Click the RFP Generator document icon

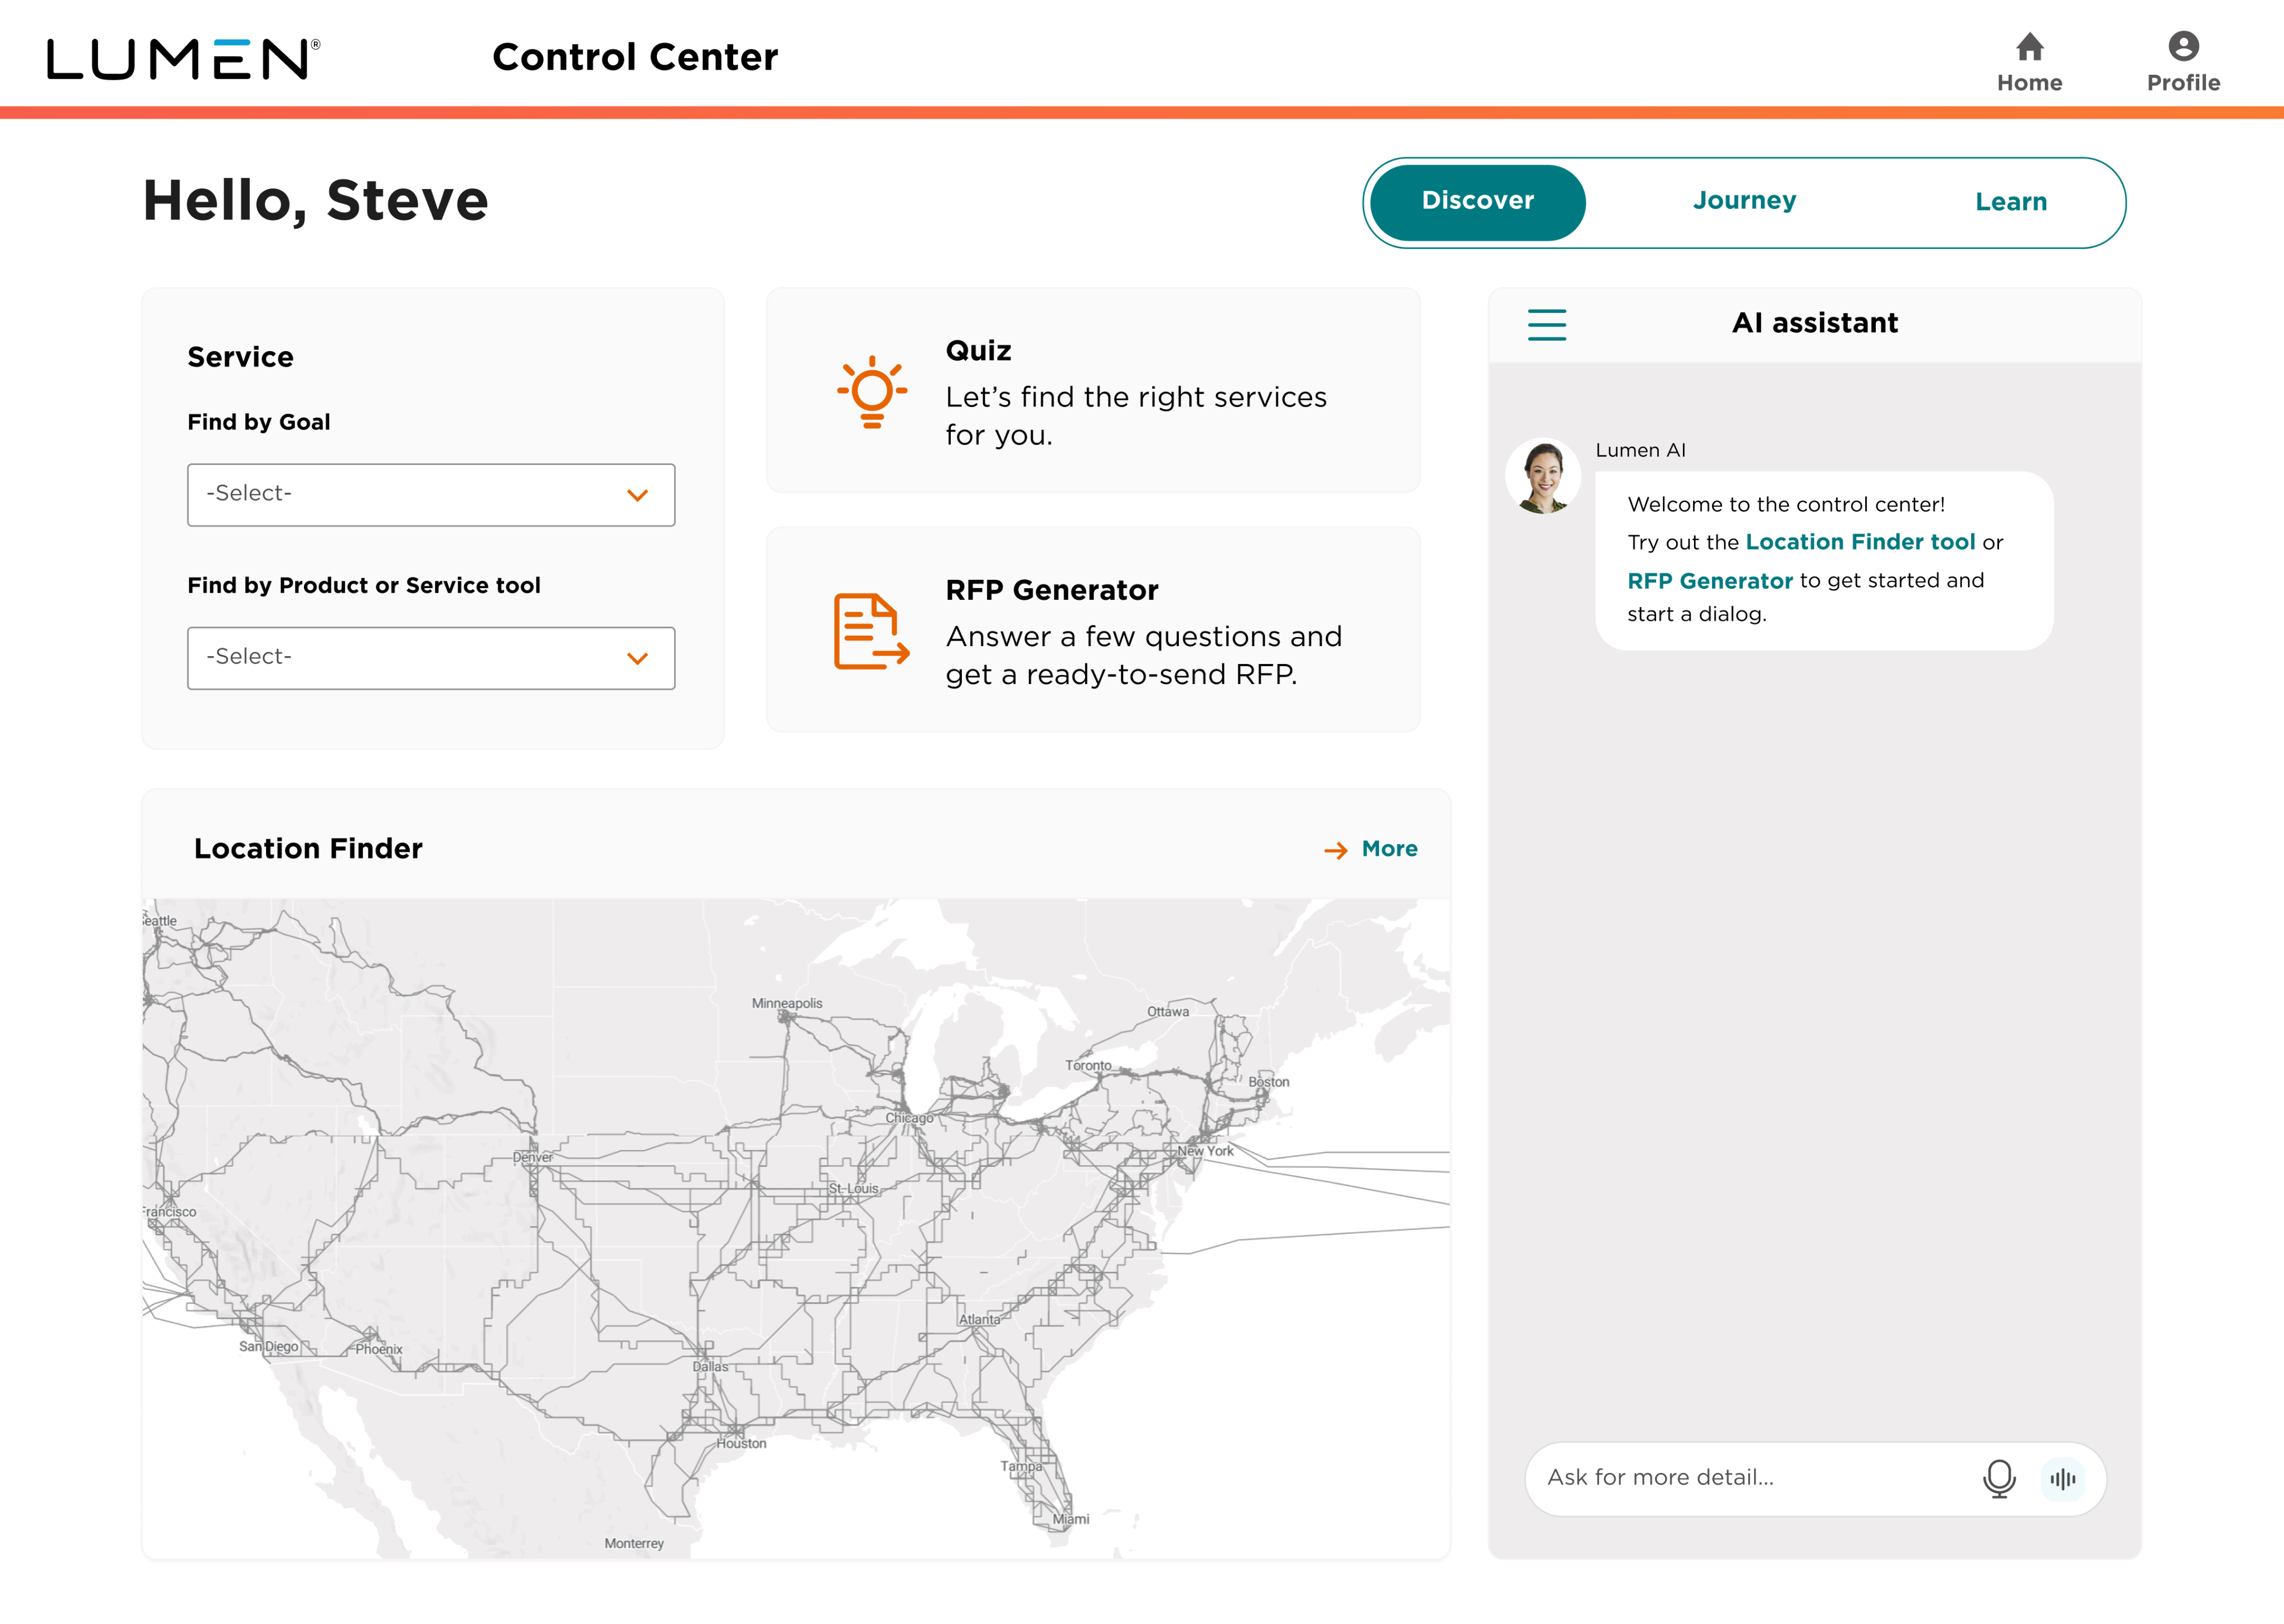[x=871, y=631]
